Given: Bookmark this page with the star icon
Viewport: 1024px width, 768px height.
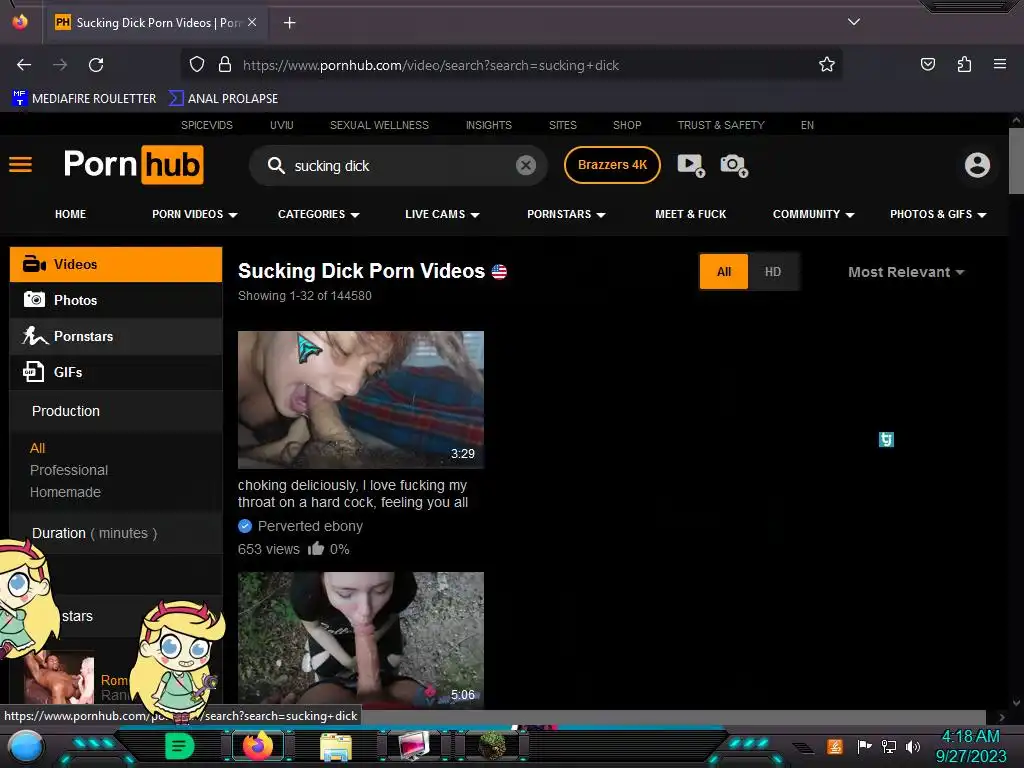Looking at the screenshot, I should (x=827, y=64).
